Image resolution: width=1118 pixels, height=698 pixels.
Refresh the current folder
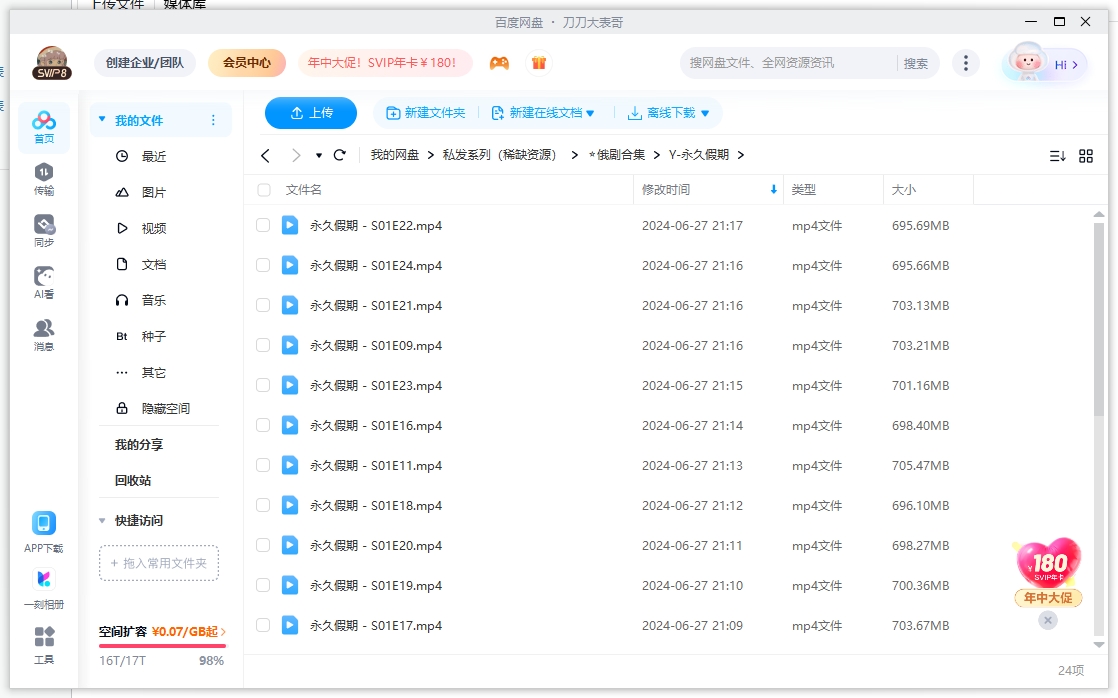[340, 155]
